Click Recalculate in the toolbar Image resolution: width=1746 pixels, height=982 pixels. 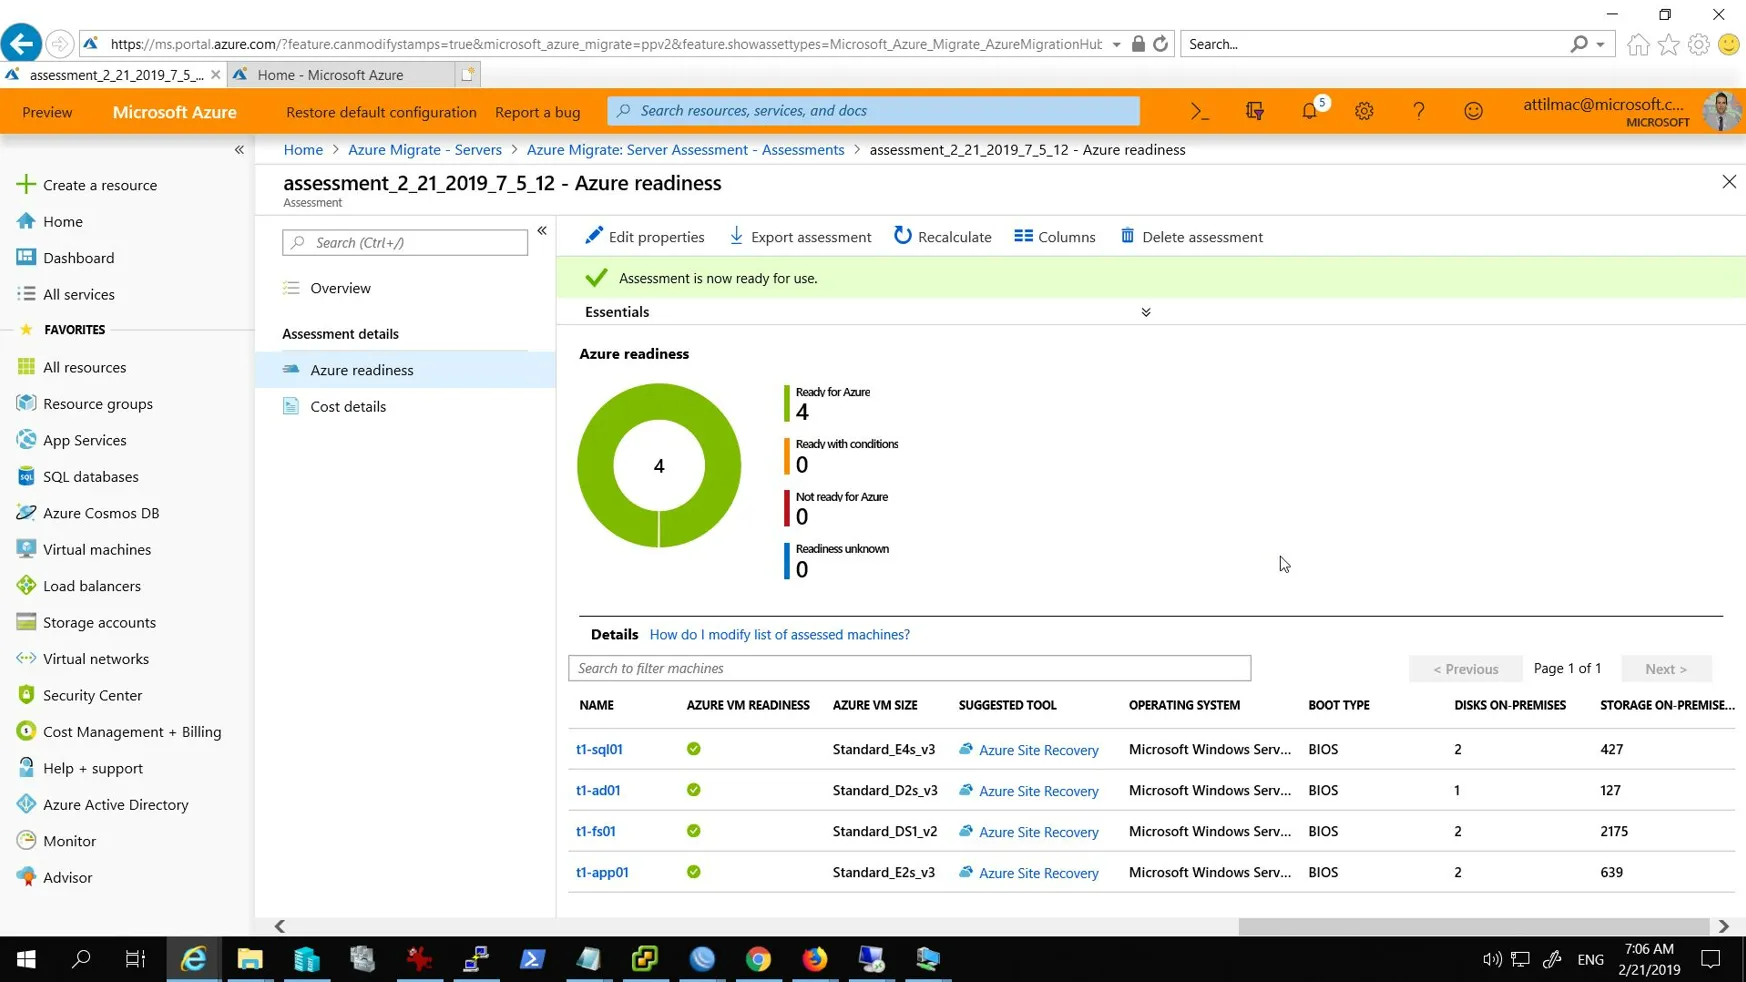click(x=943, y=237)
